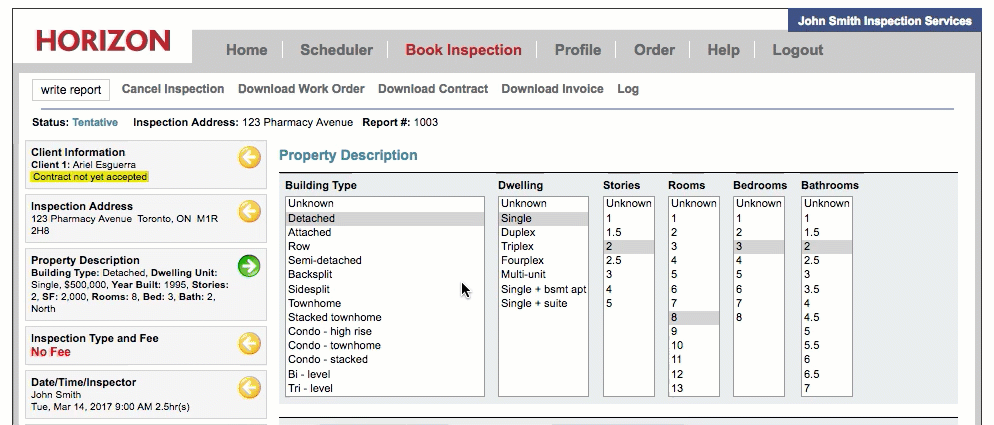Select Semi-detached in Building Type list
Viewport: 994px width, 425px height.
point(324,260)
